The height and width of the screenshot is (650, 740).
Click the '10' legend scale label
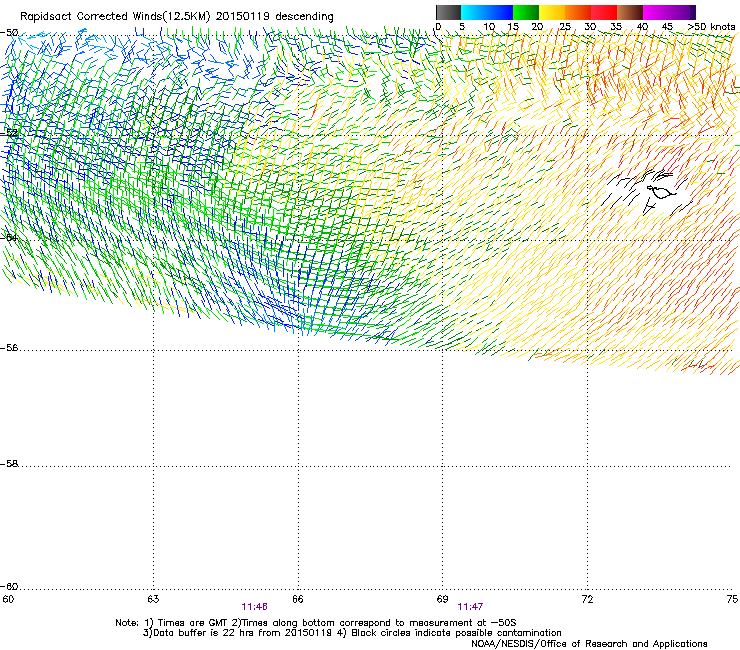click(489, 27)
